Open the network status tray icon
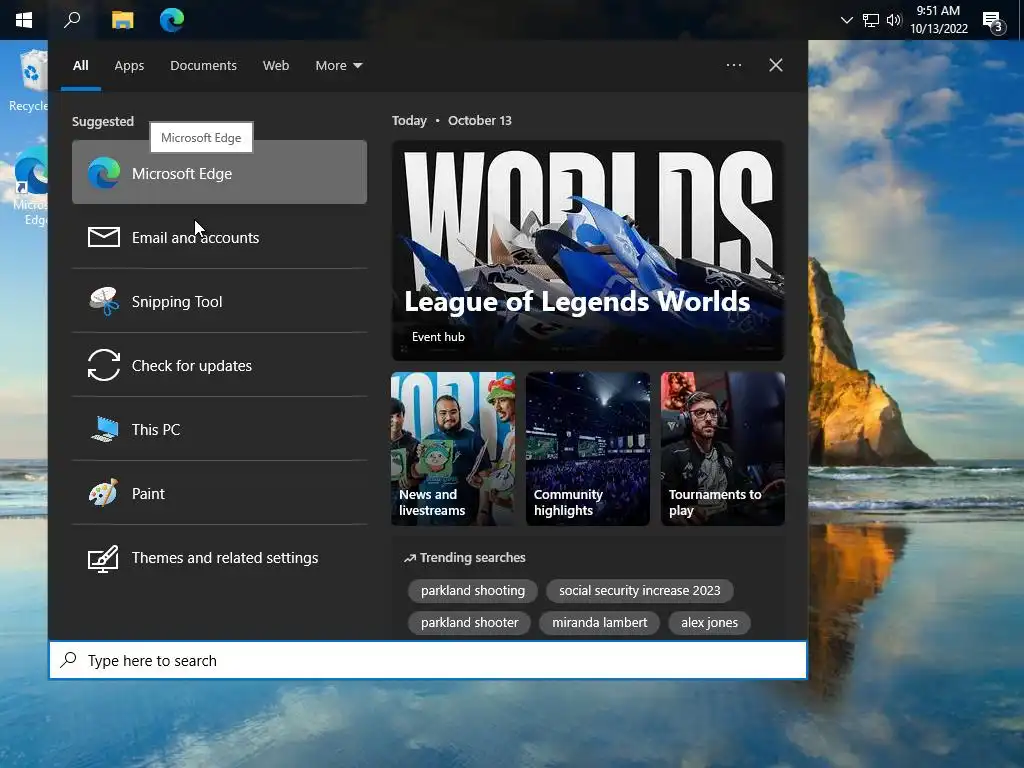 point(871,20)
